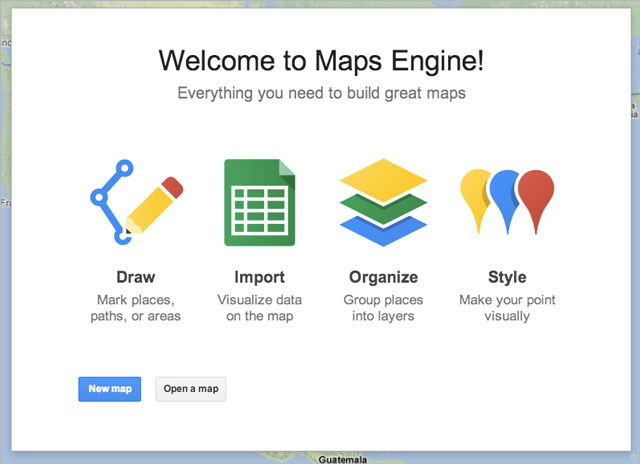
Task: Click the yellow top layer of Organize icon
Action: (383, 179)
